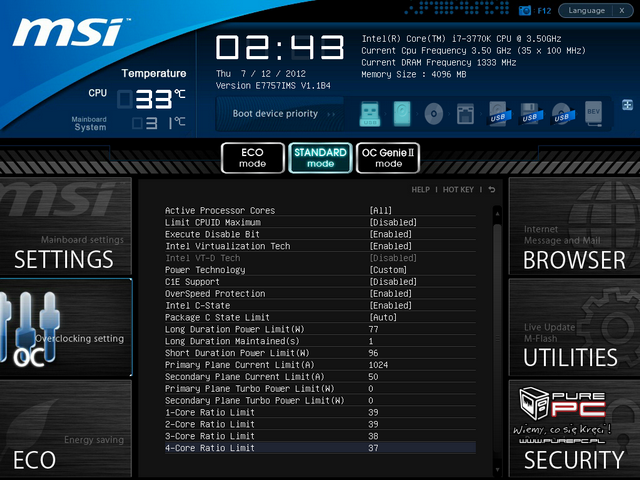640x480 pixels.
Task: Select 1-Core Ratio Limit value 39
Action: click(373, 412)
